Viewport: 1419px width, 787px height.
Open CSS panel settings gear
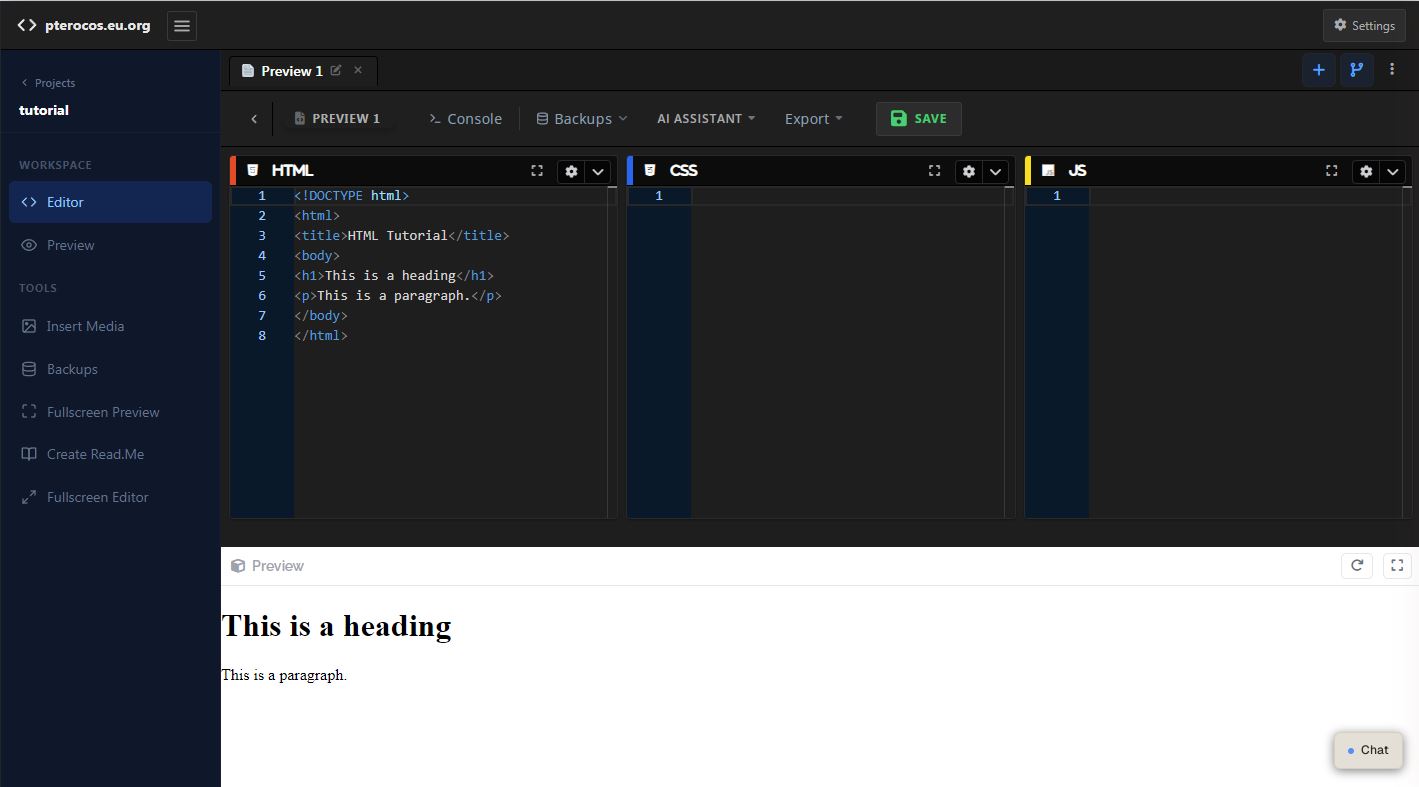click(x=969, y=171)
